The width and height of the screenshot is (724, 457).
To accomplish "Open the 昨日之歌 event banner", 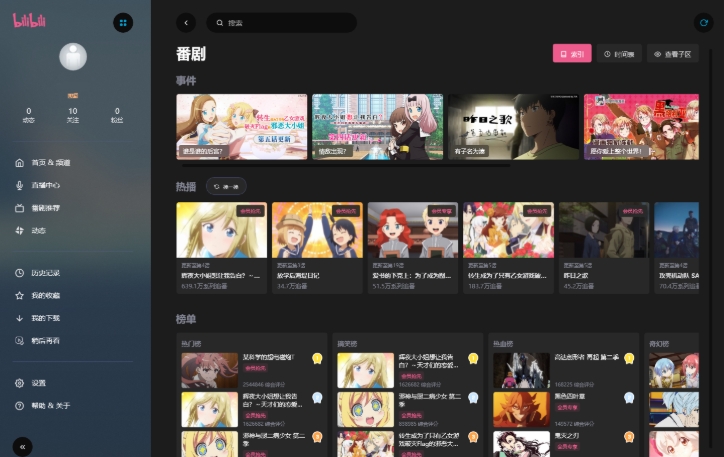I will coord(513,127).
